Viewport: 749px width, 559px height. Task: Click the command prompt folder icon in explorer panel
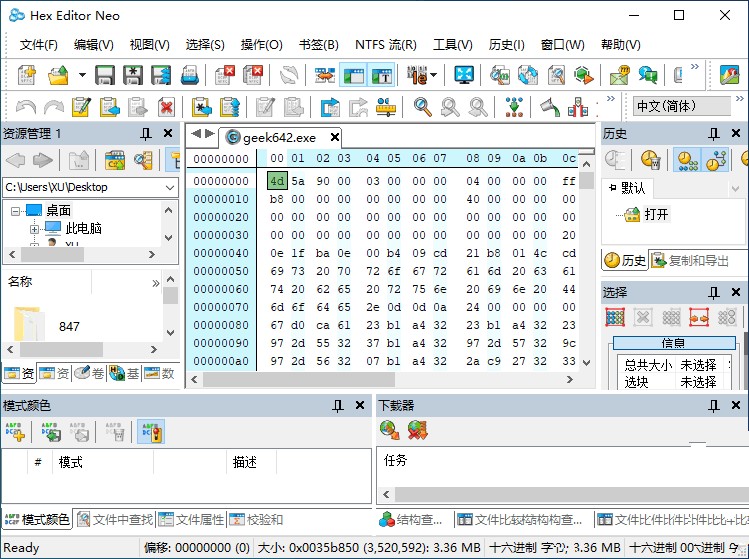(x=115, y=160)
